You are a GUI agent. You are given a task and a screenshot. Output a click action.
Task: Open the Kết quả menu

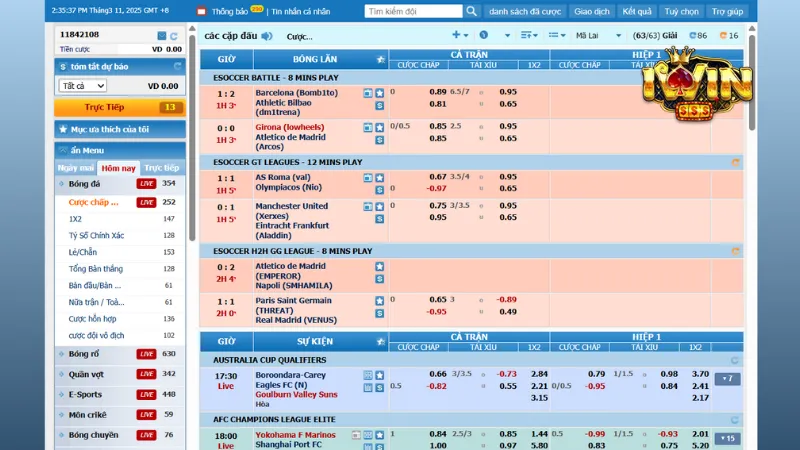point(637,11)
